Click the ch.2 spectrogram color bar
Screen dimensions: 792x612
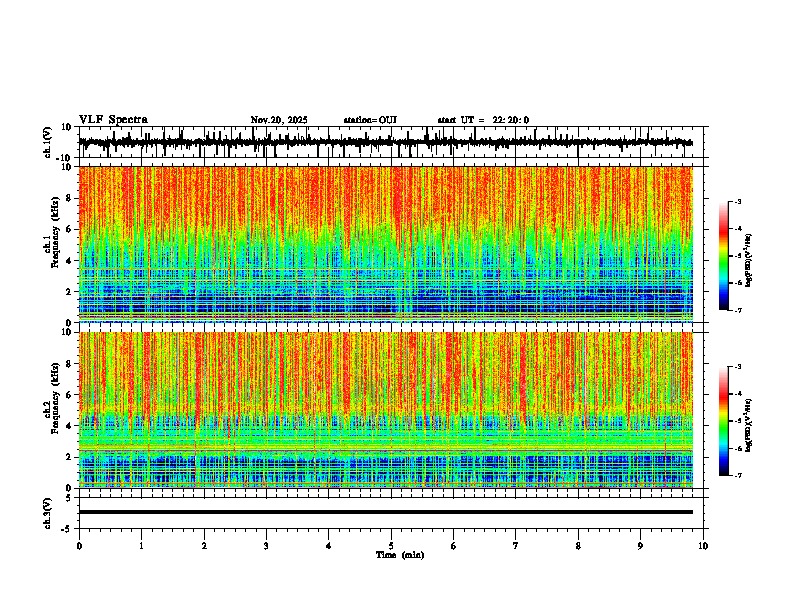724,421
